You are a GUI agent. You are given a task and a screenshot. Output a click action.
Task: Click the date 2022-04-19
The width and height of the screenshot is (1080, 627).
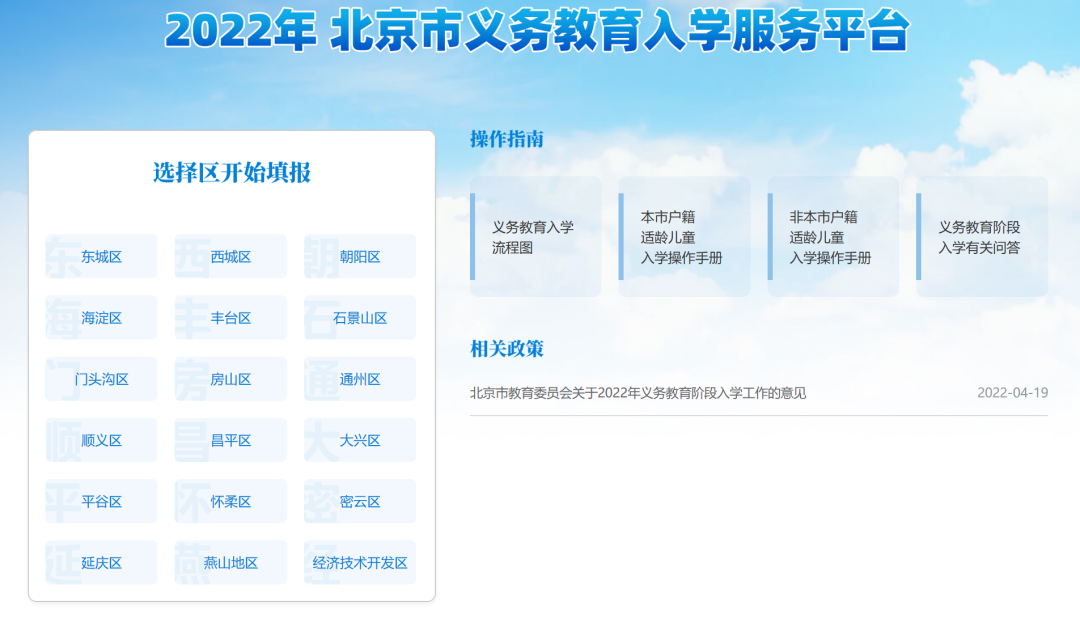click(1012, 393)
